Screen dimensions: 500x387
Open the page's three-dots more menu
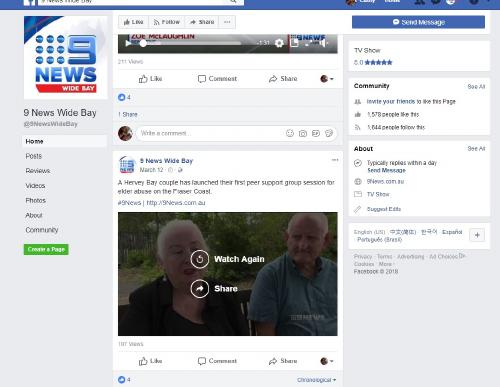pos(227,22)
